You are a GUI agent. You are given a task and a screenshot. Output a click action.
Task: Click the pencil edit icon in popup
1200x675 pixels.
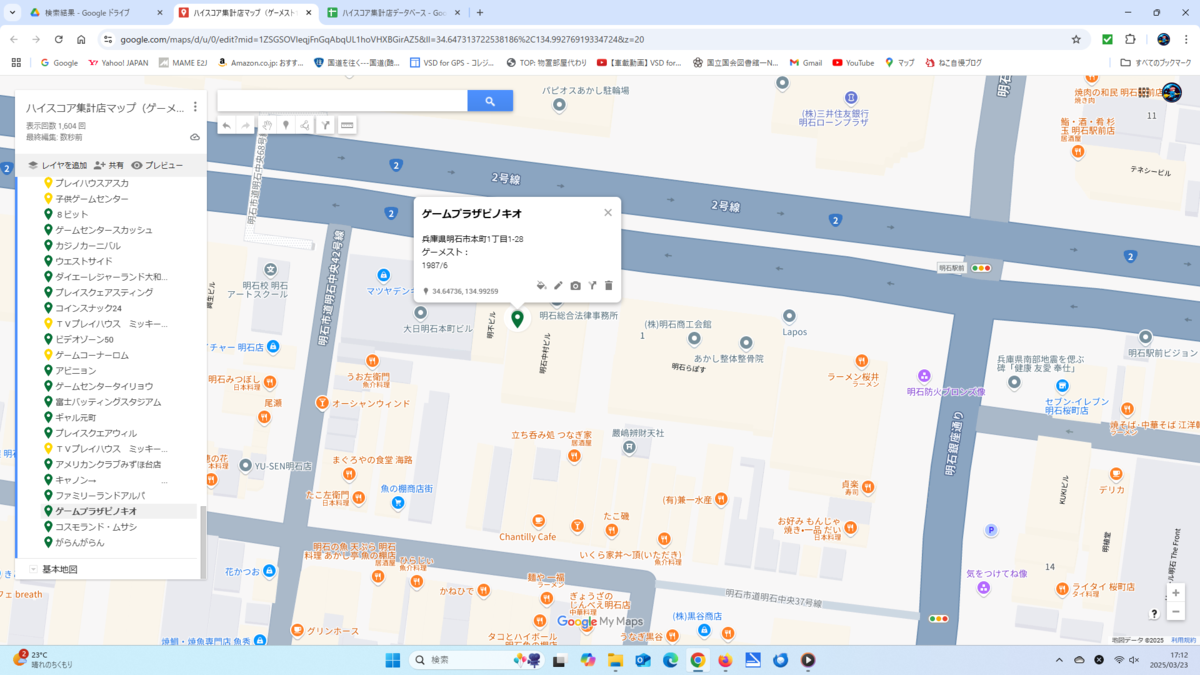click(x=559, y=285)
